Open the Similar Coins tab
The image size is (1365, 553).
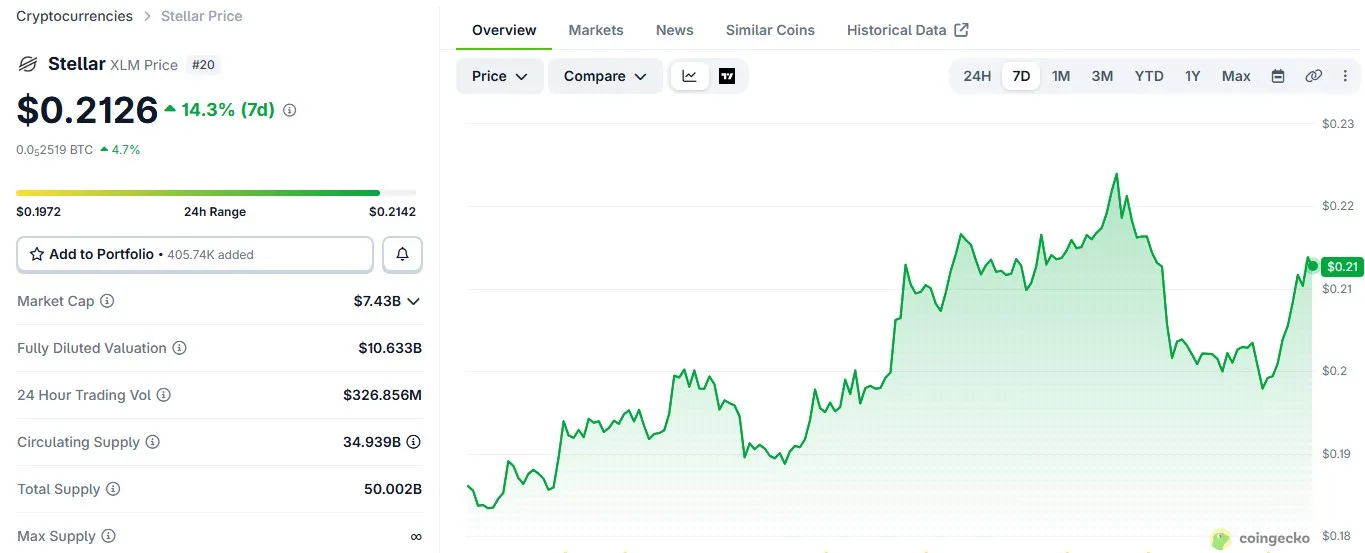(x=770, y=30)
